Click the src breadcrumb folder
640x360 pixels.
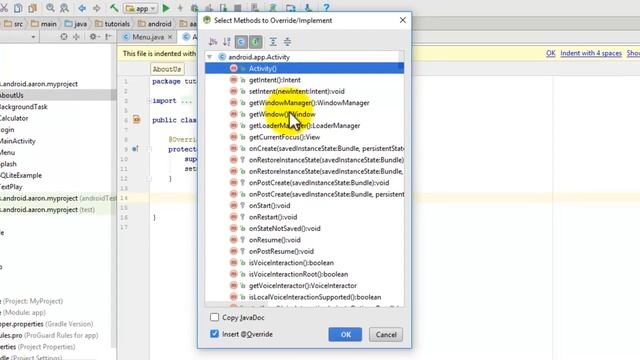click(x=13, y=24)
